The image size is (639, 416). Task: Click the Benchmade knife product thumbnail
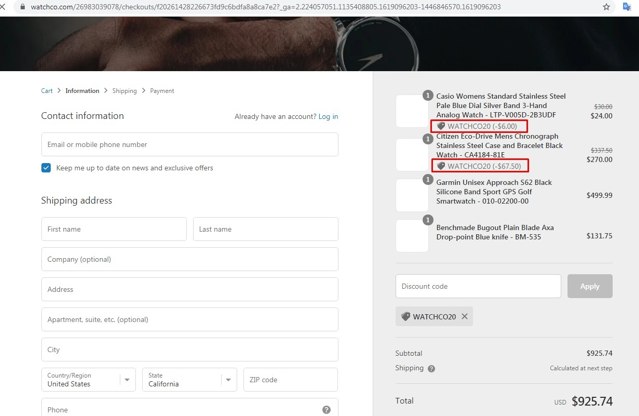point(412,236)
